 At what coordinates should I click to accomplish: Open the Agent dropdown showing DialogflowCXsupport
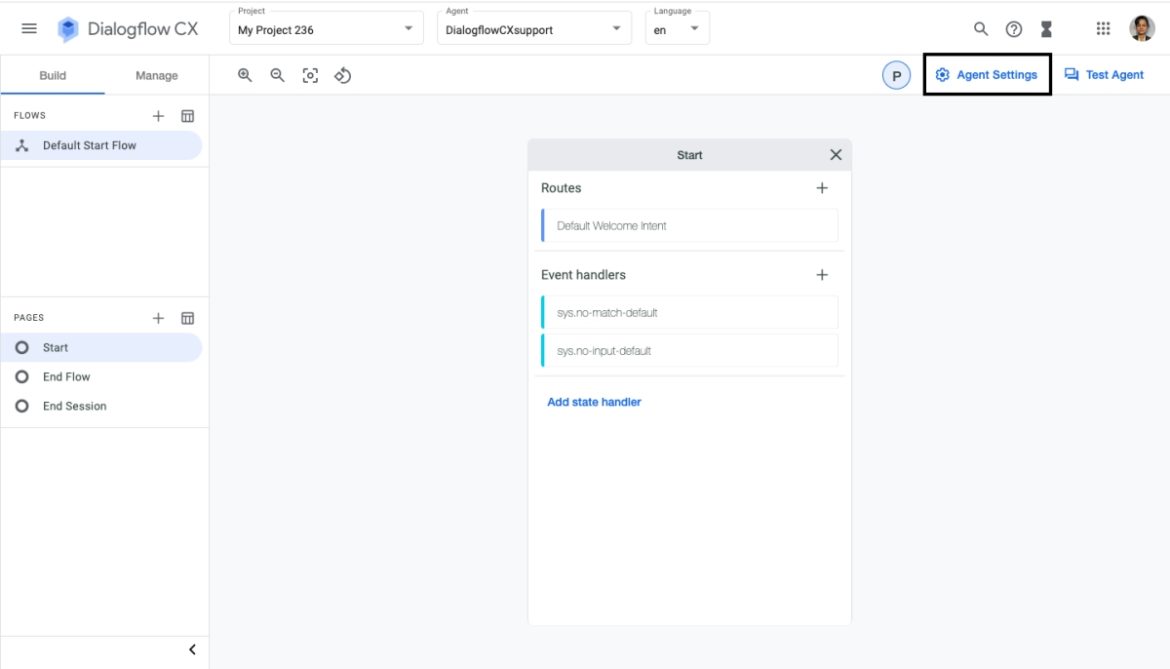[x=617, y=28]
